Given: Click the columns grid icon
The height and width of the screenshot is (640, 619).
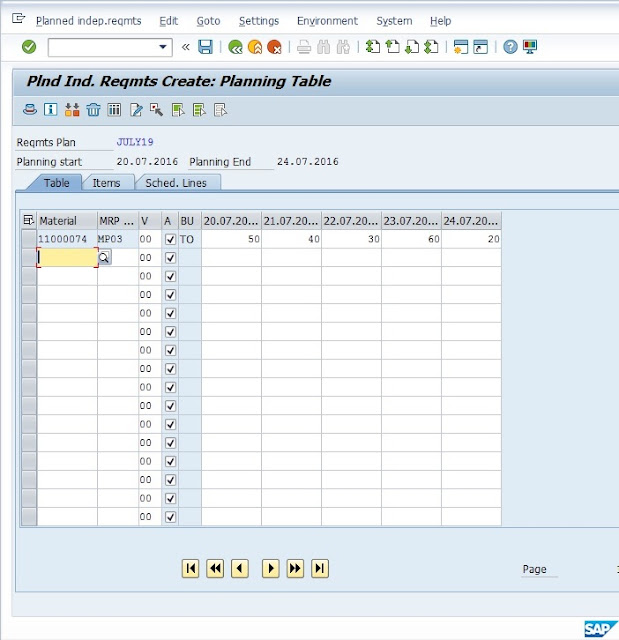Looking at the screenshot, I should (114, 110).
